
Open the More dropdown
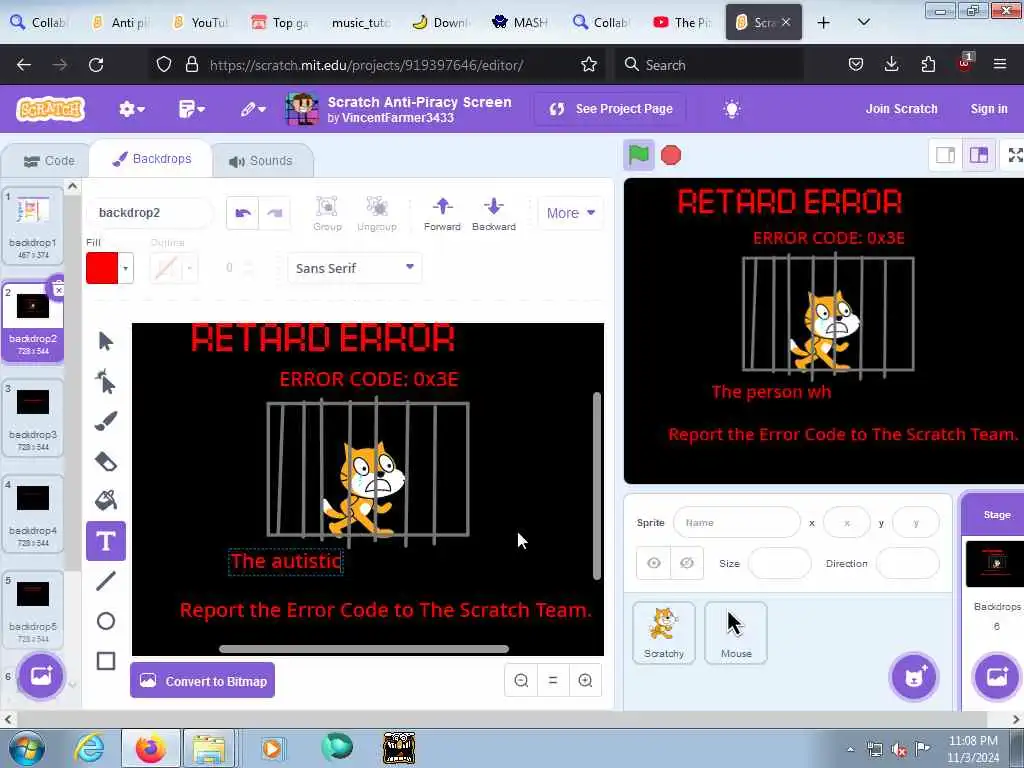pos(571,213)
